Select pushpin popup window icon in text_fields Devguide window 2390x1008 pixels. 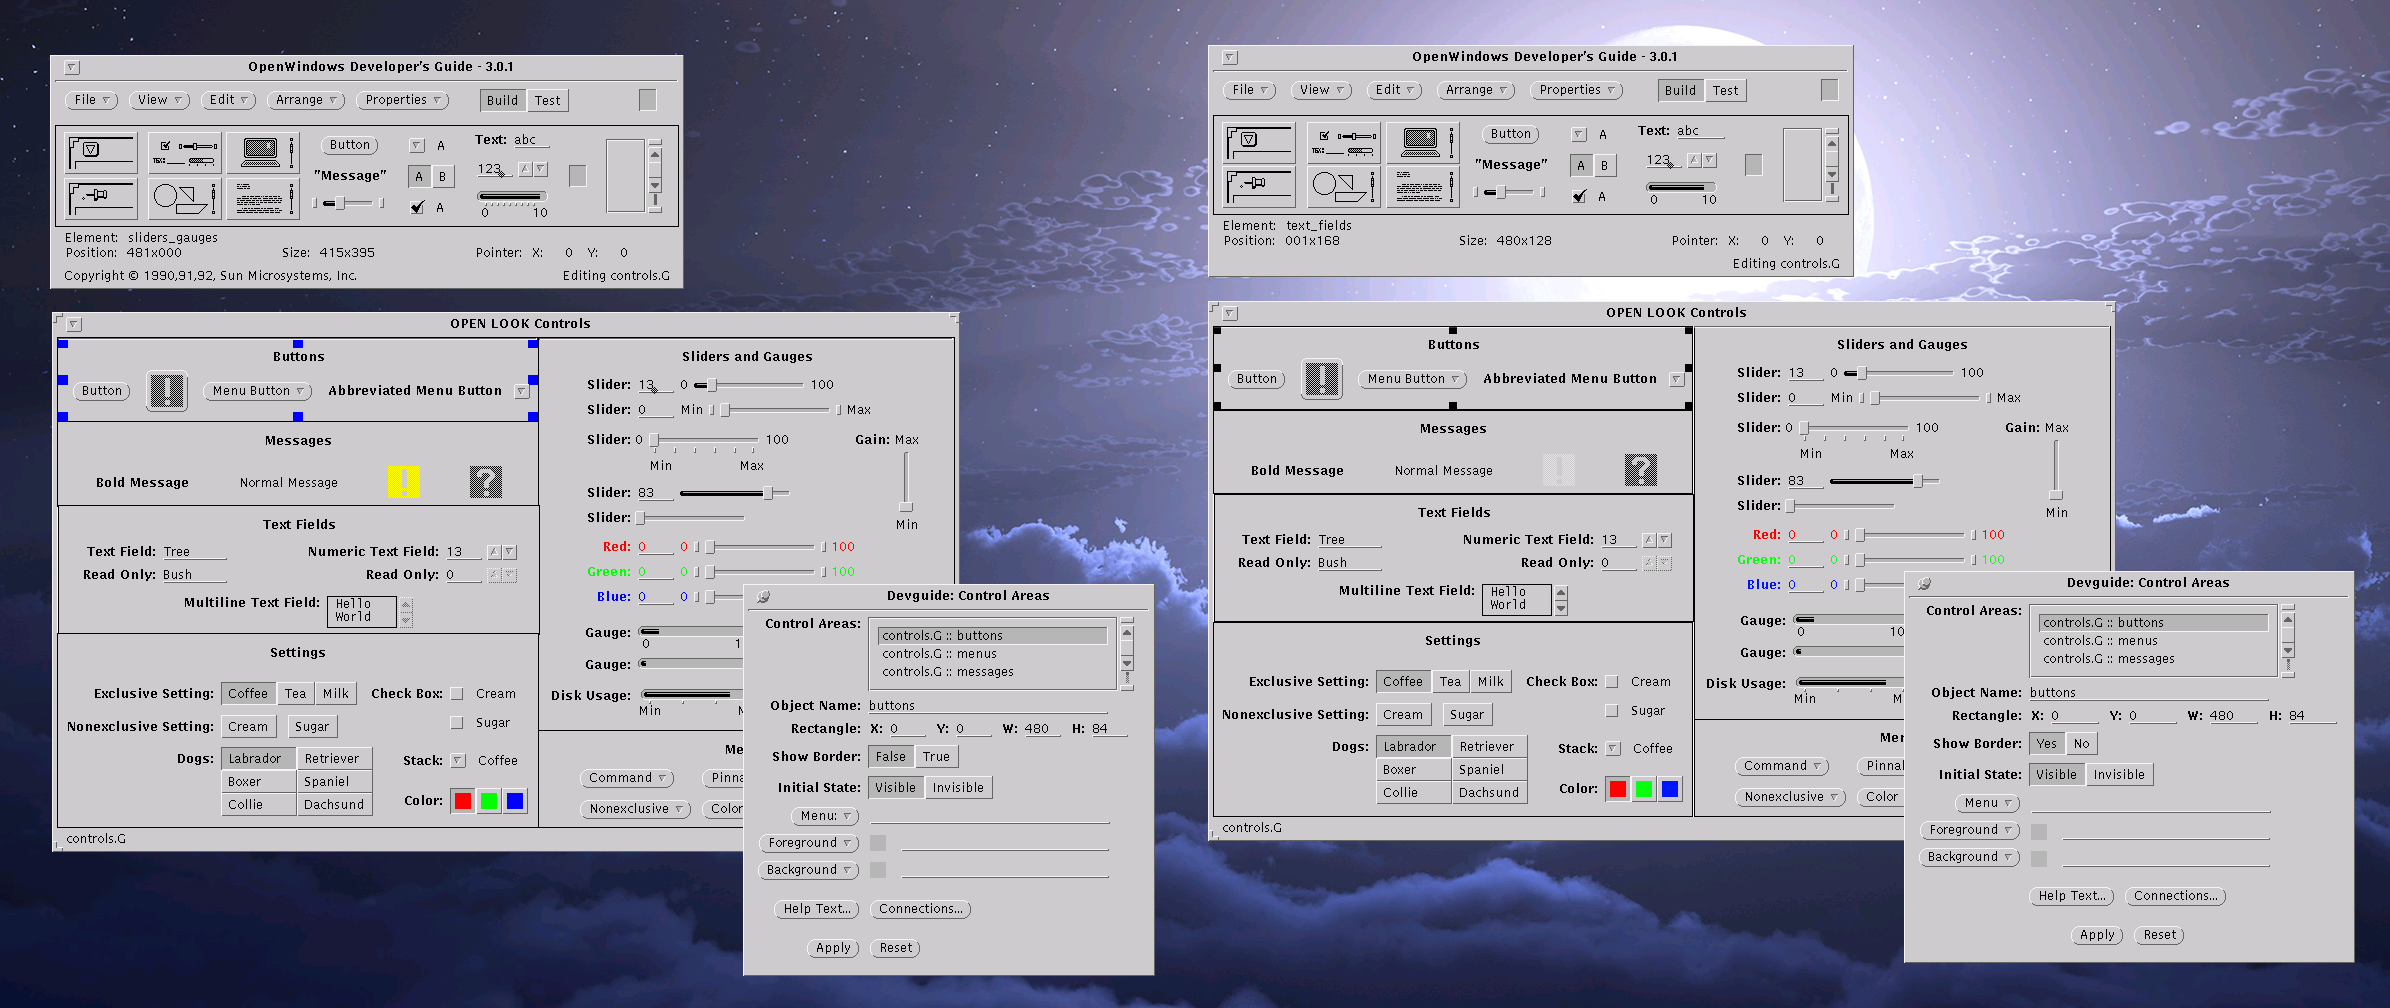[1259, 187]
